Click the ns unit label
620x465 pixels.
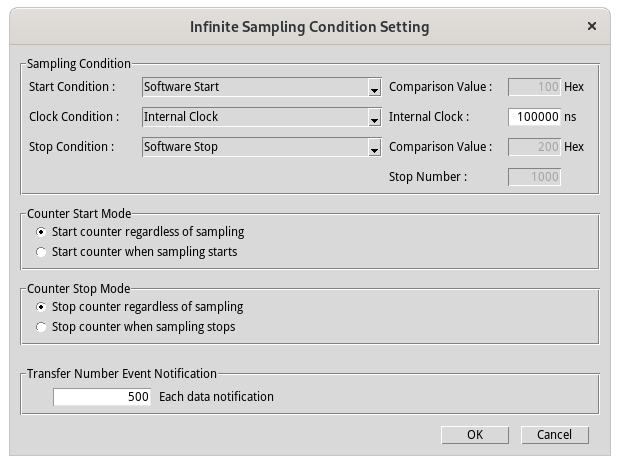[x=570, y=117]
